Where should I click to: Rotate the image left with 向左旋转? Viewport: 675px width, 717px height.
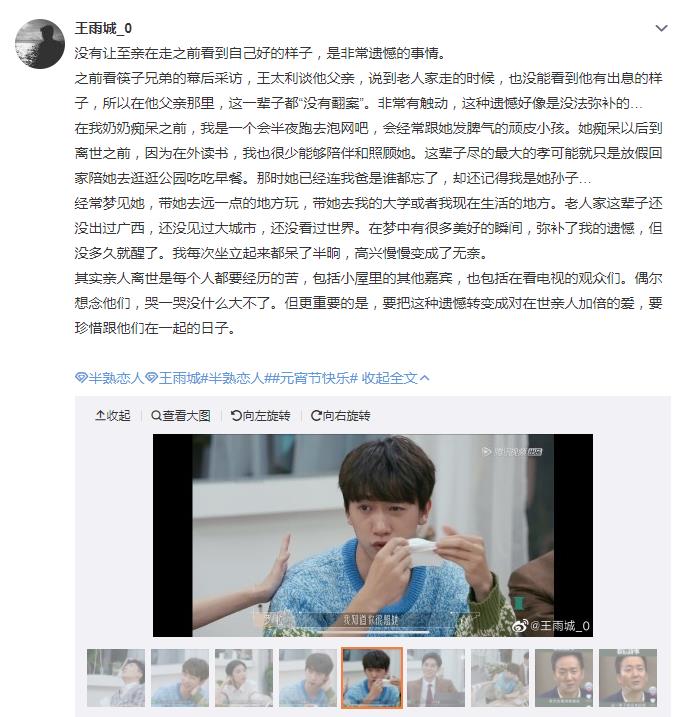[x=261, y=416]
